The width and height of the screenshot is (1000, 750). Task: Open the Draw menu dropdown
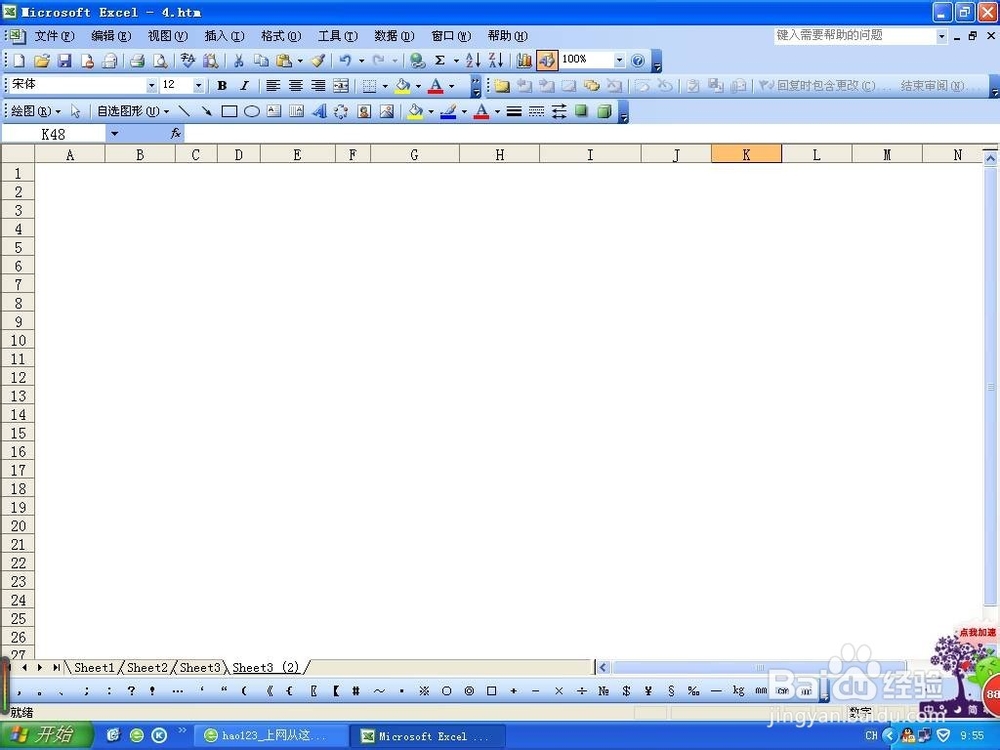(x=36, y=112)
